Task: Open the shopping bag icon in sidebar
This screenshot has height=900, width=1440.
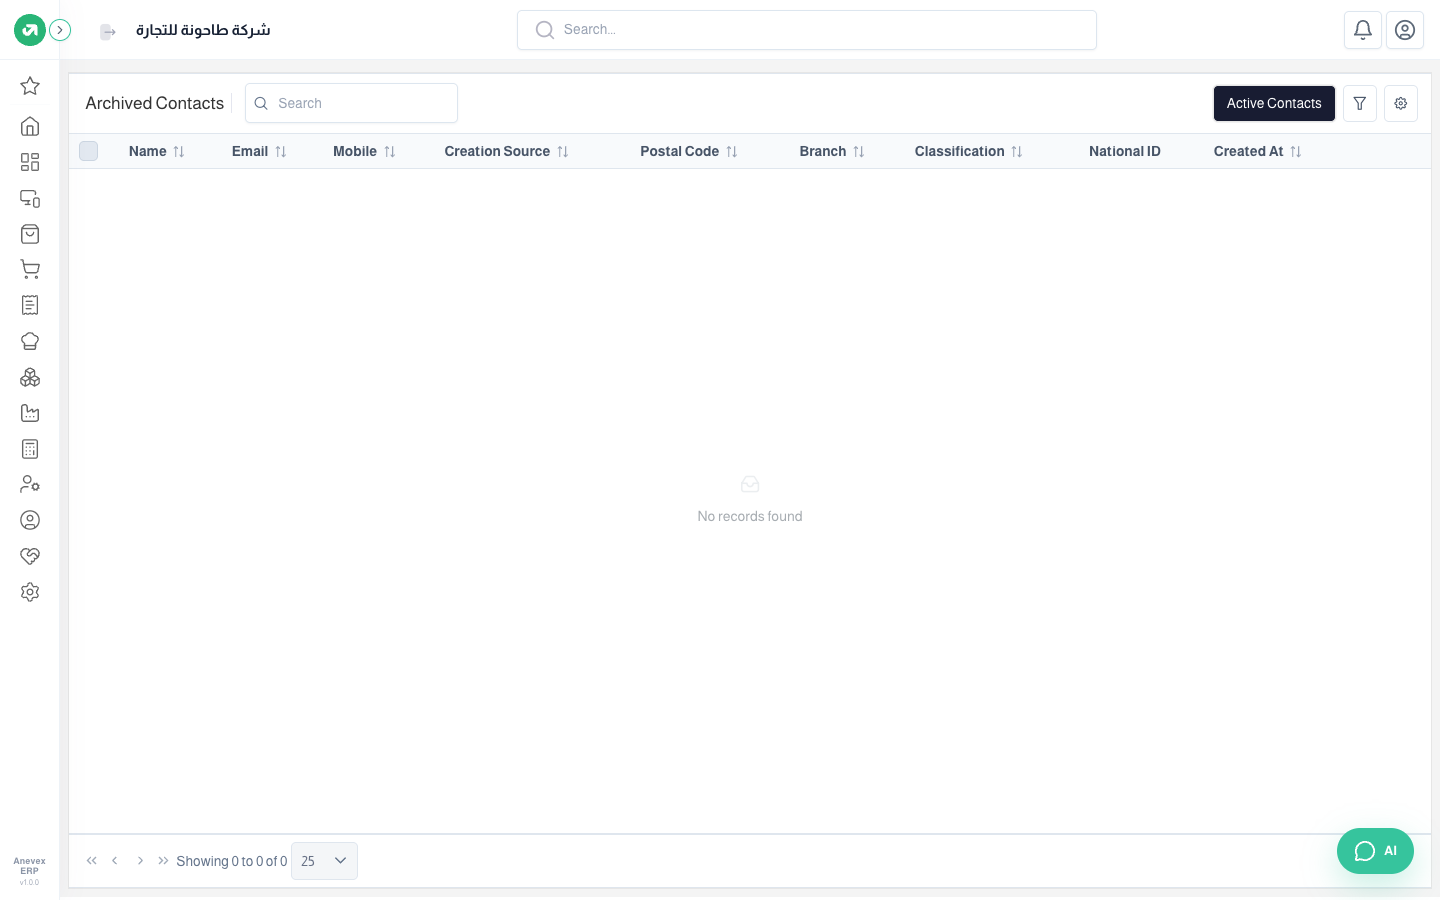Action: (30, 234)
